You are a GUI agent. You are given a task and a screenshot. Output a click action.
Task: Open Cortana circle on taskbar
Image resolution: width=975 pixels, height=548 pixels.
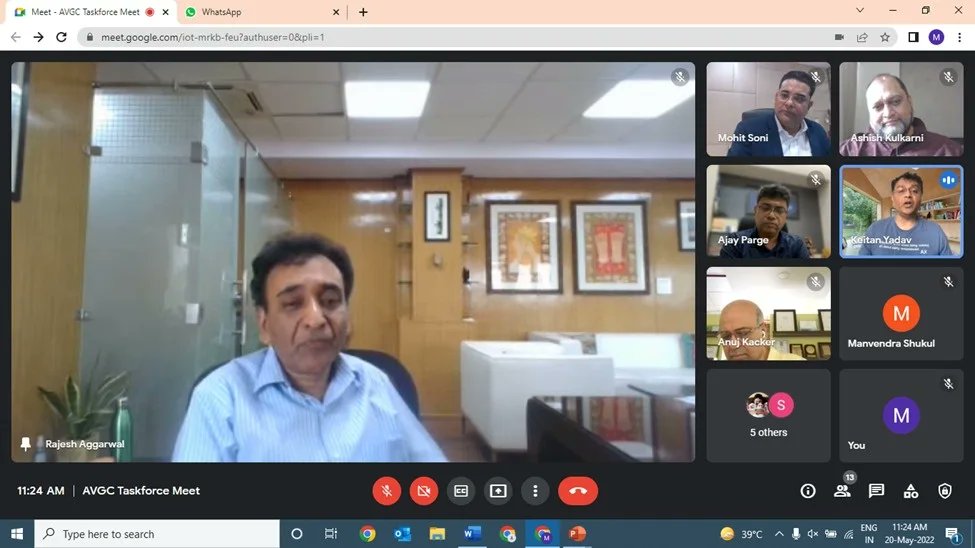[x=297, y=534]
